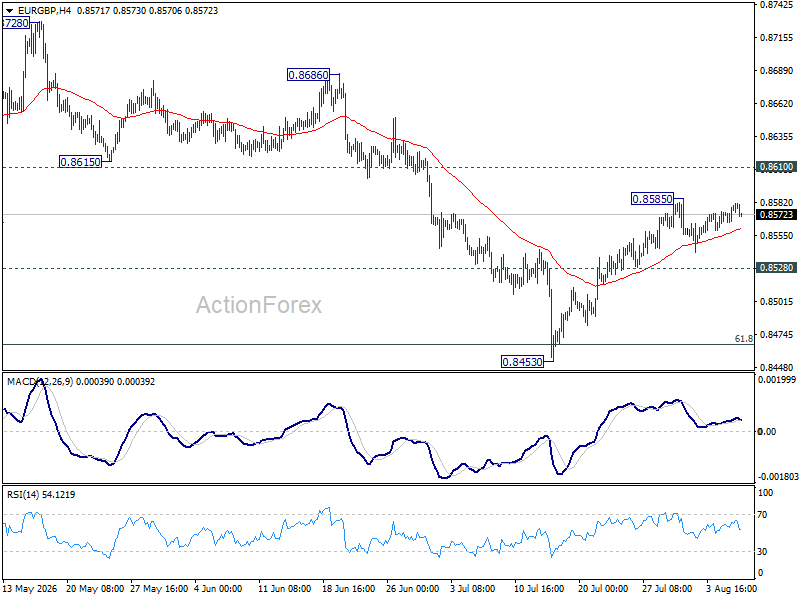Click the partially hidden 7280 peak label
This screenshot has height=600, width=800.
tap(16, 23)
